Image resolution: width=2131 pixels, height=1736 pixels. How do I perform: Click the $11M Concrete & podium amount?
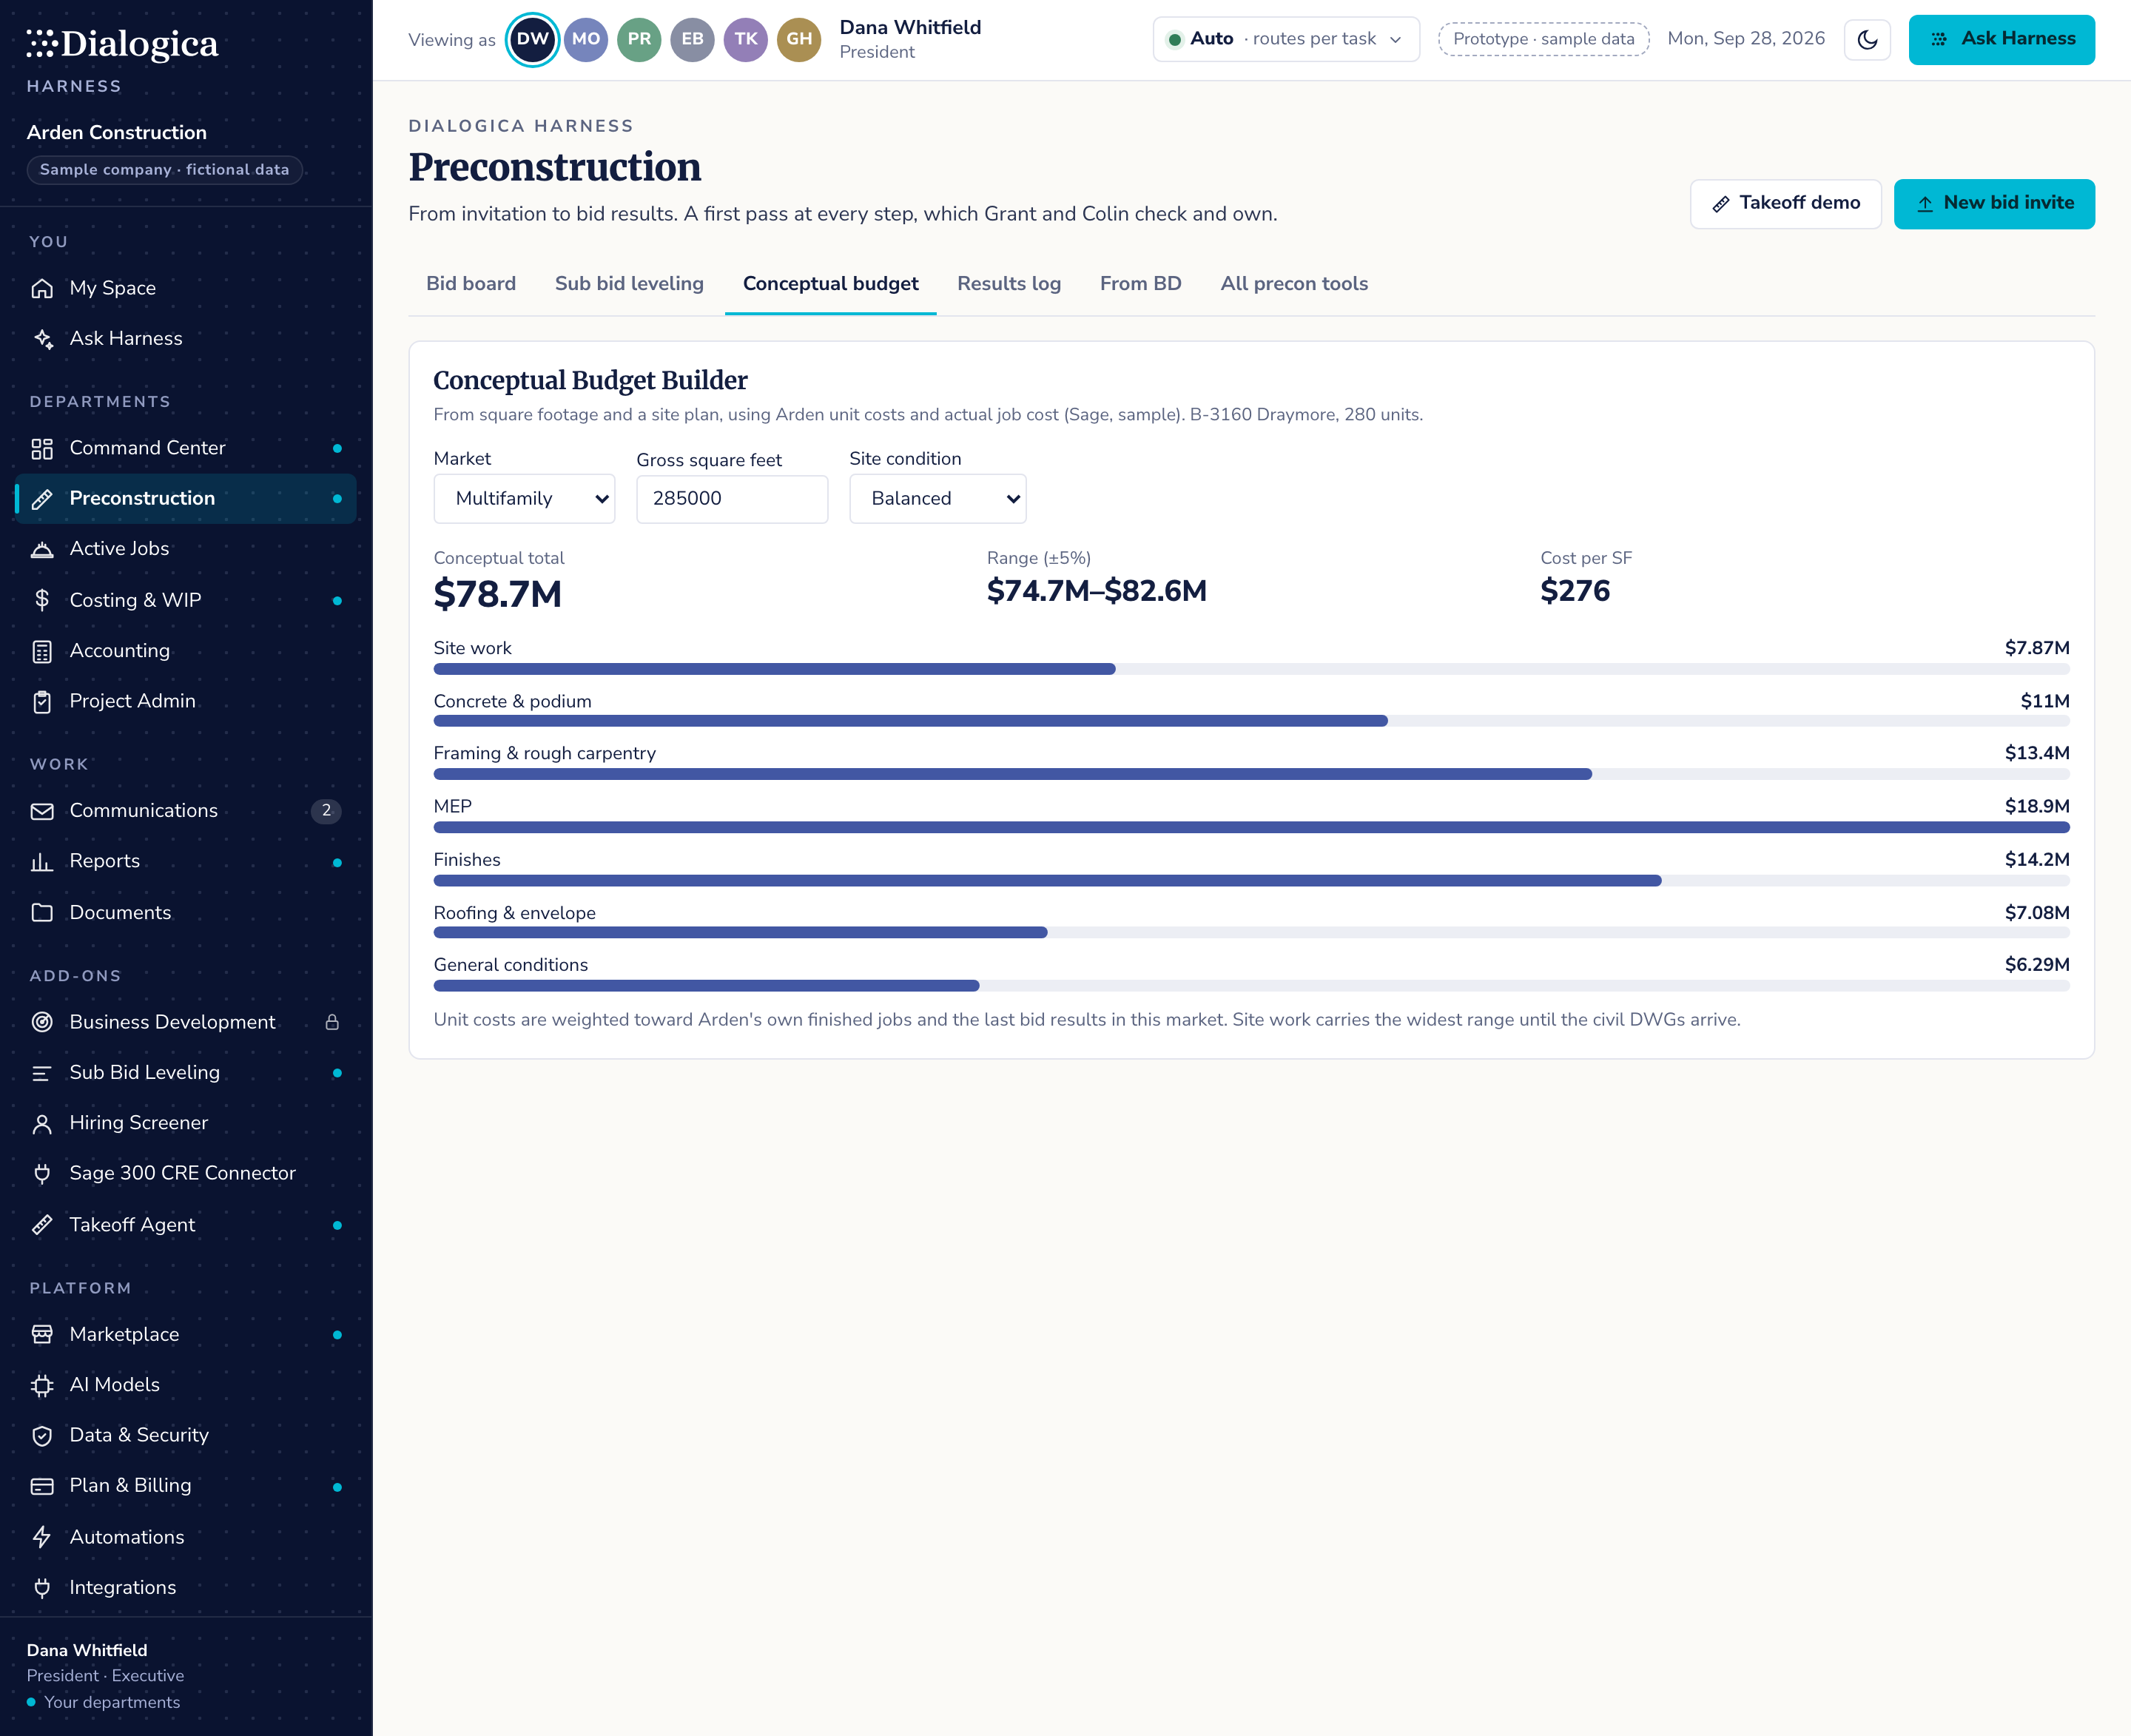tap(2044, 702)
